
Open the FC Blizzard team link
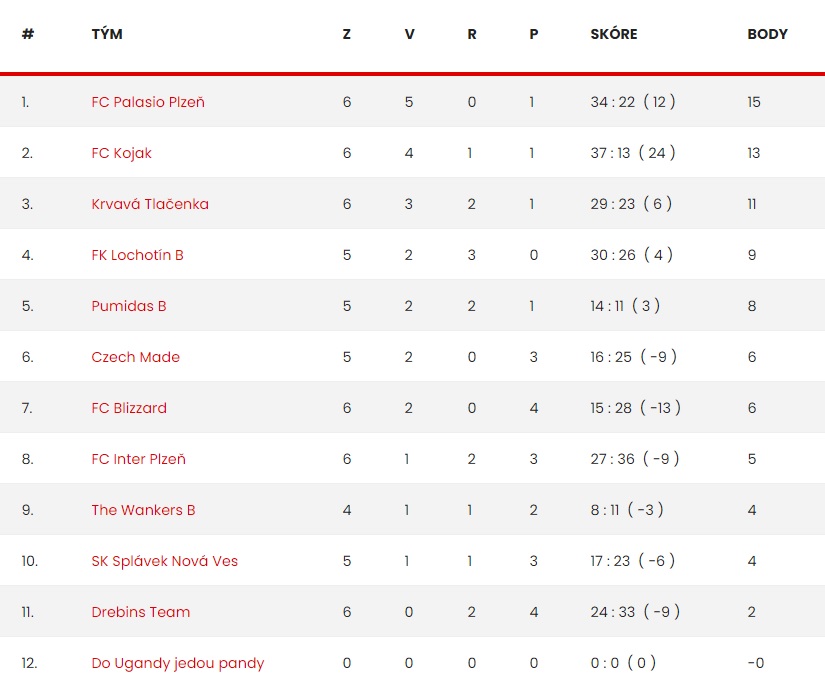[129, 408]
